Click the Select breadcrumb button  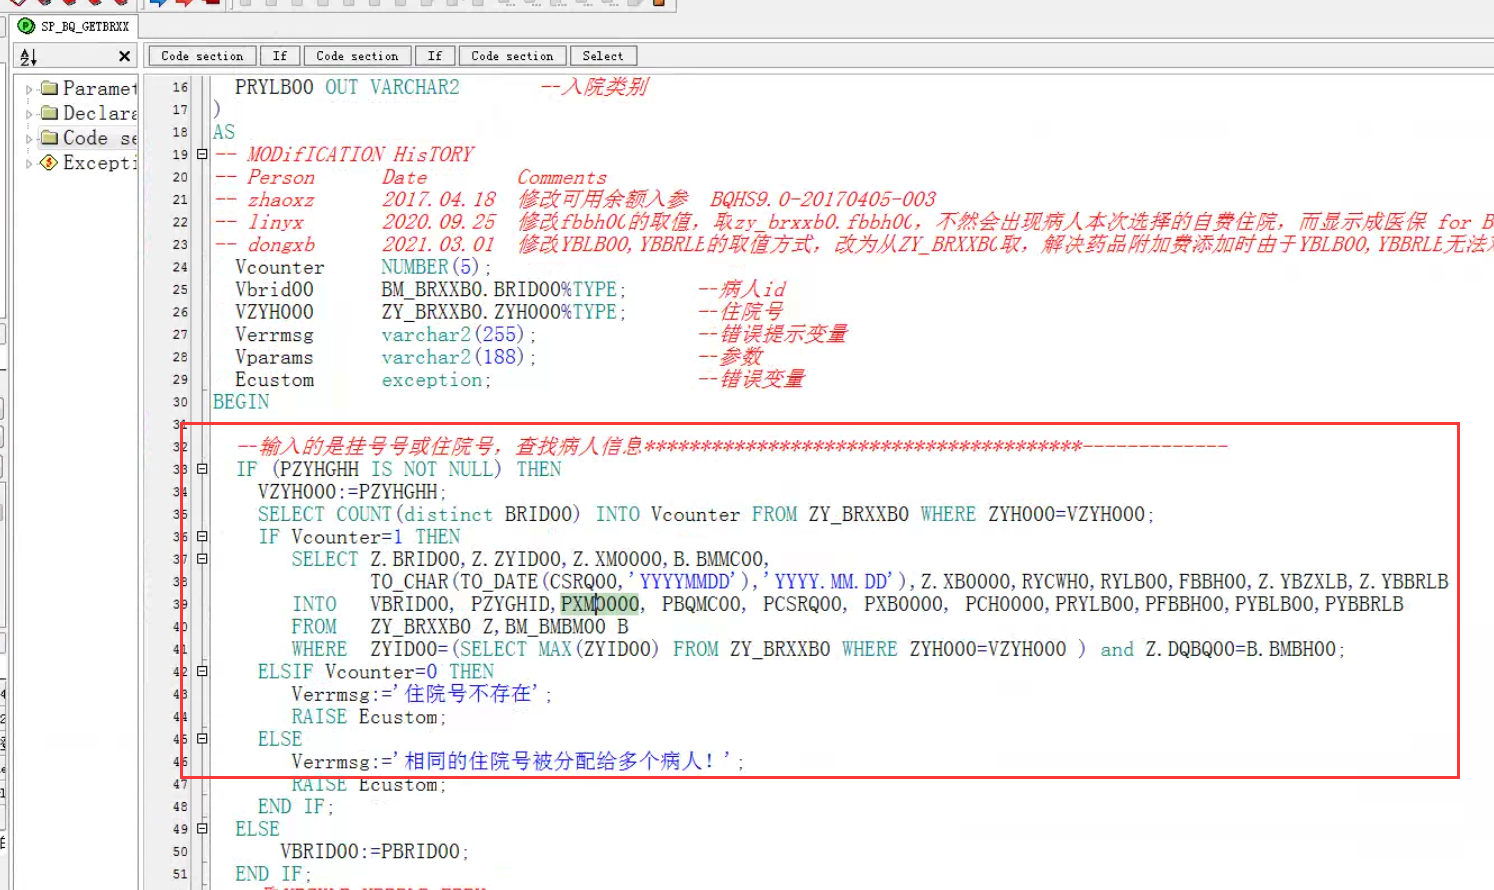tap(602, 56)
